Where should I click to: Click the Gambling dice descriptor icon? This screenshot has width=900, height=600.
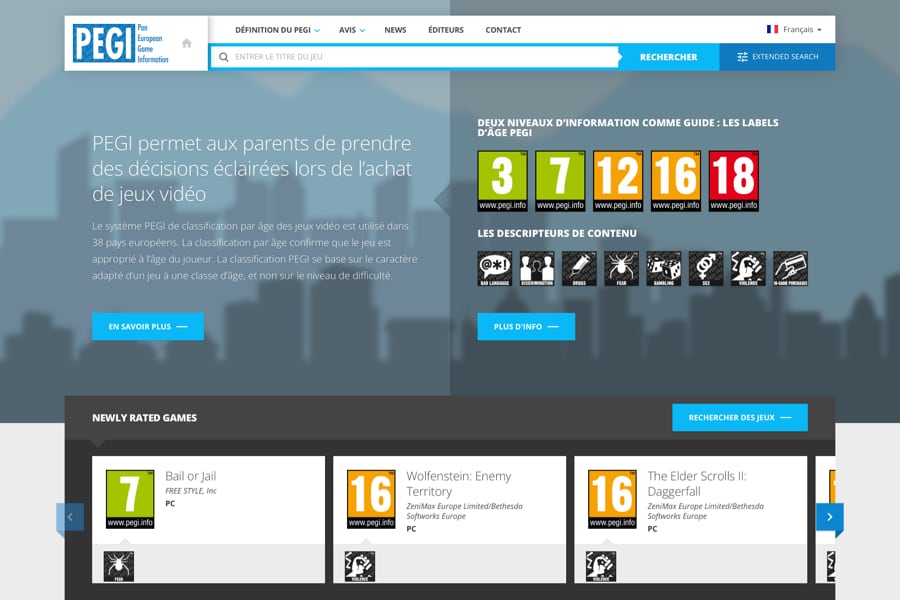tap(663, 268)
